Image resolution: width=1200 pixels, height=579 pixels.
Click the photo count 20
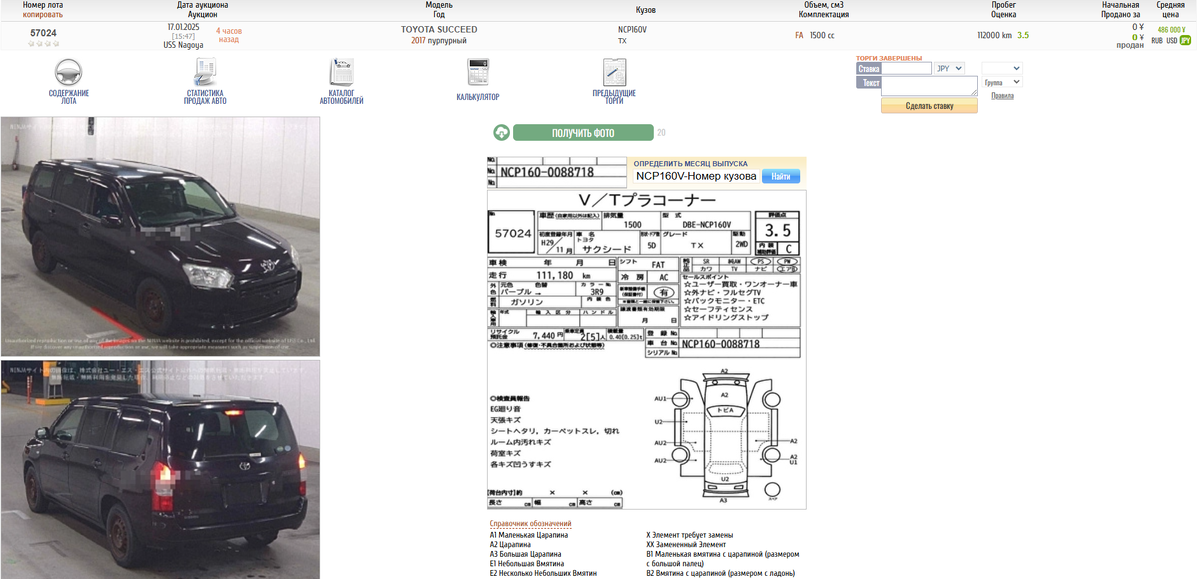click(x=661, y=133)
